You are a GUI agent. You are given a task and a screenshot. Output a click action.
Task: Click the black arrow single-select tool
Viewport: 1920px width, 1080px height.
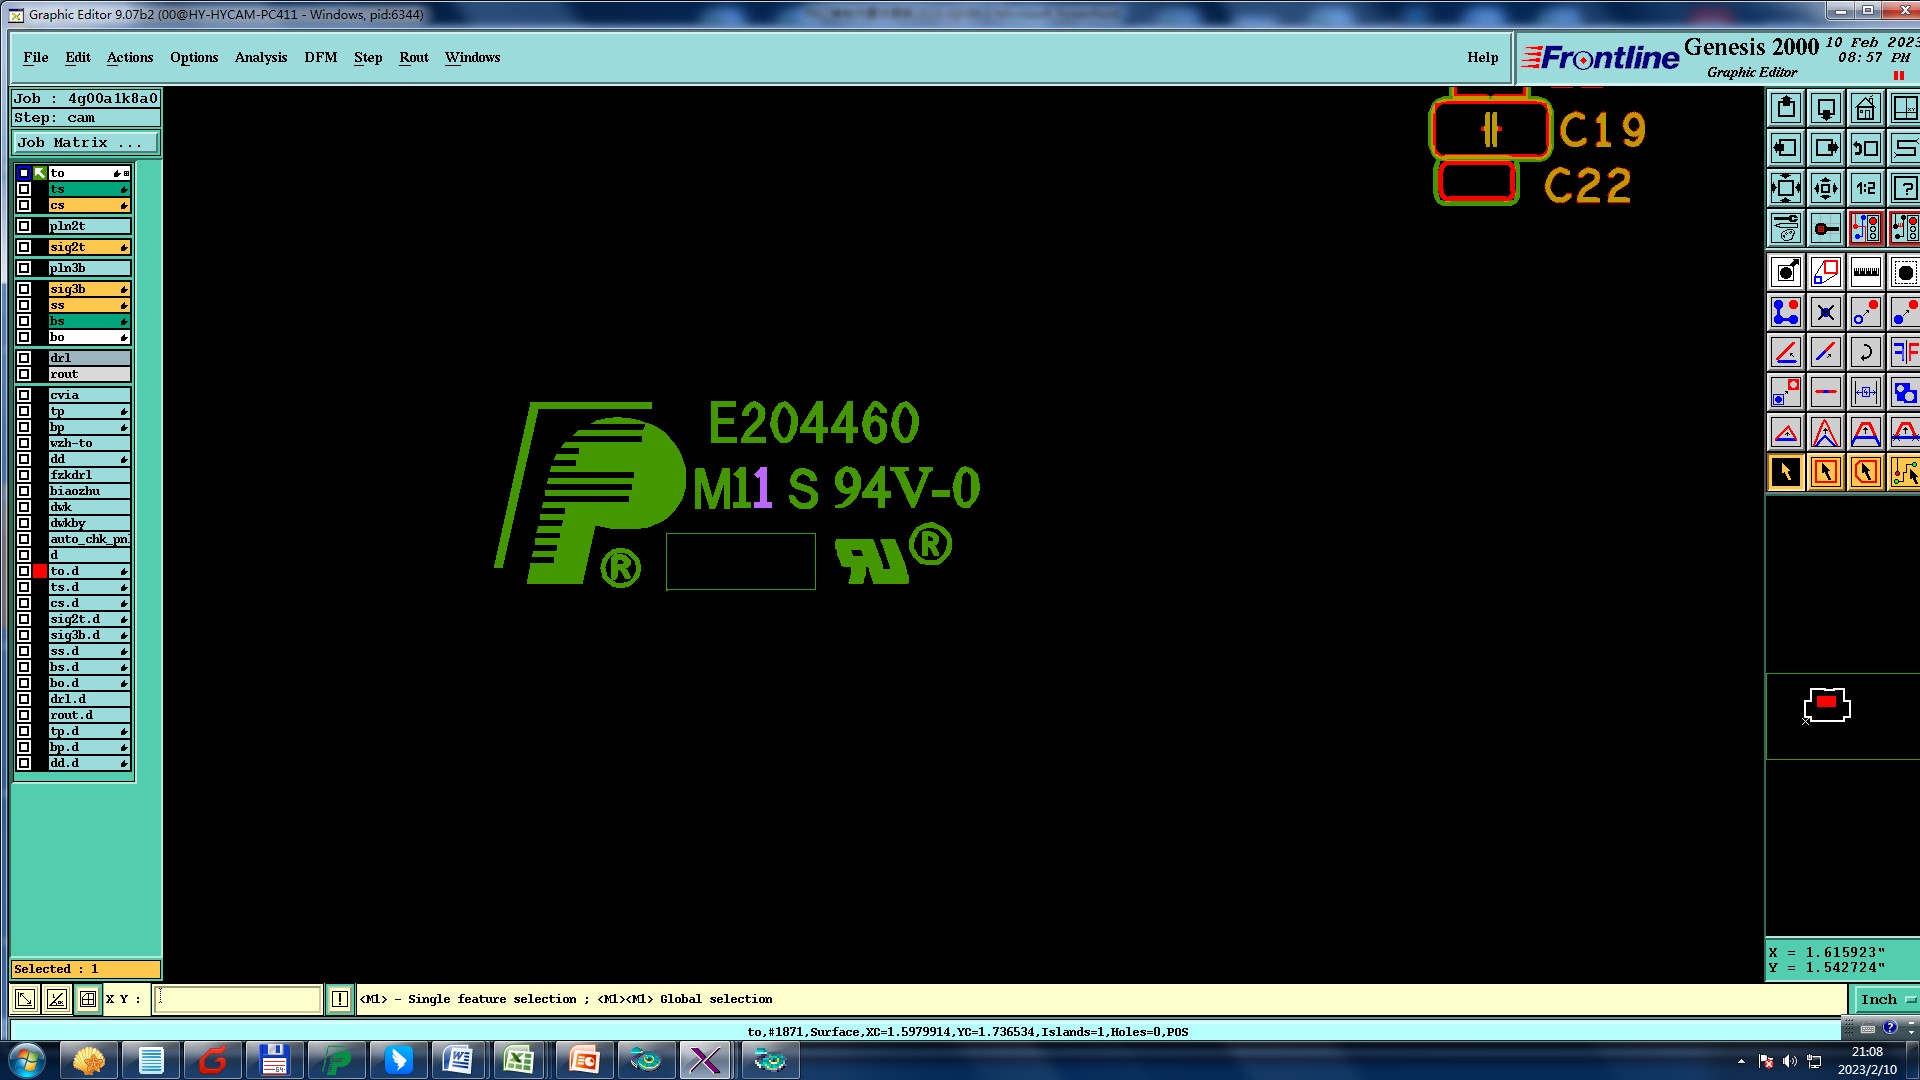tap(1785, 472)
